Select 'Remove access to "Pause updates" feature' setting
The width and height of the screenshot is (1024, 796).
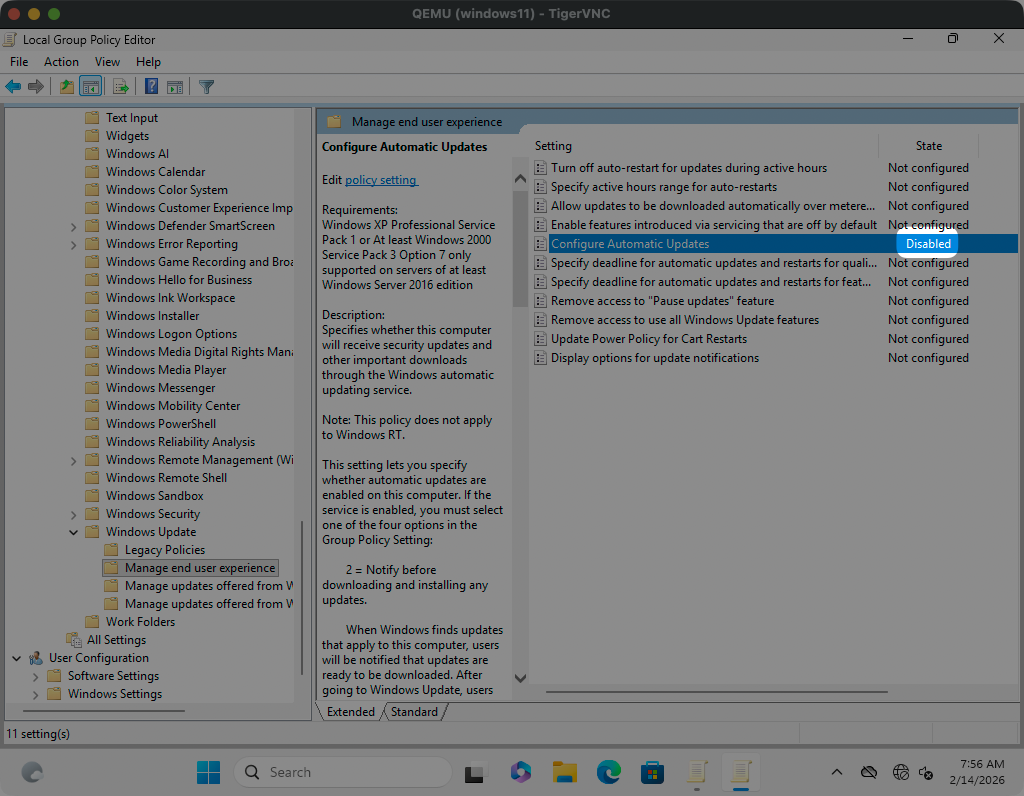coord(662,301)
